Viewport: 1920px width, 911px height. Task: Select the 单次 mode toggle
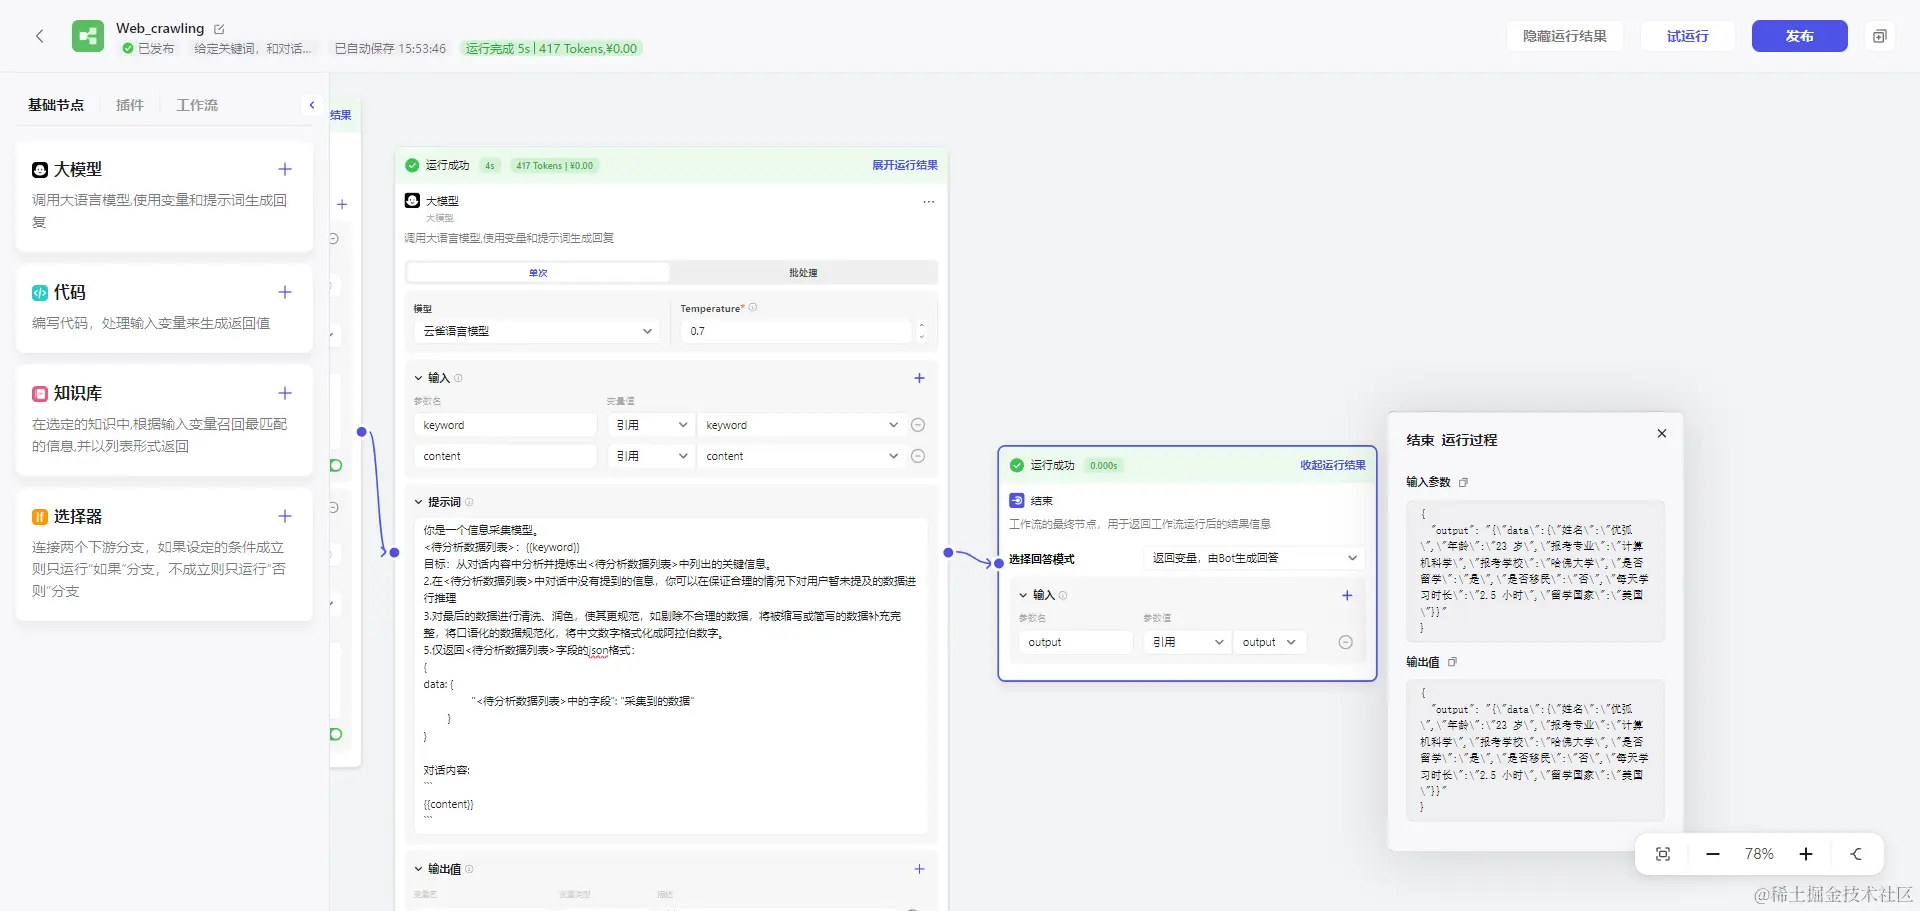pyautogui.click(x=538, y=273)
